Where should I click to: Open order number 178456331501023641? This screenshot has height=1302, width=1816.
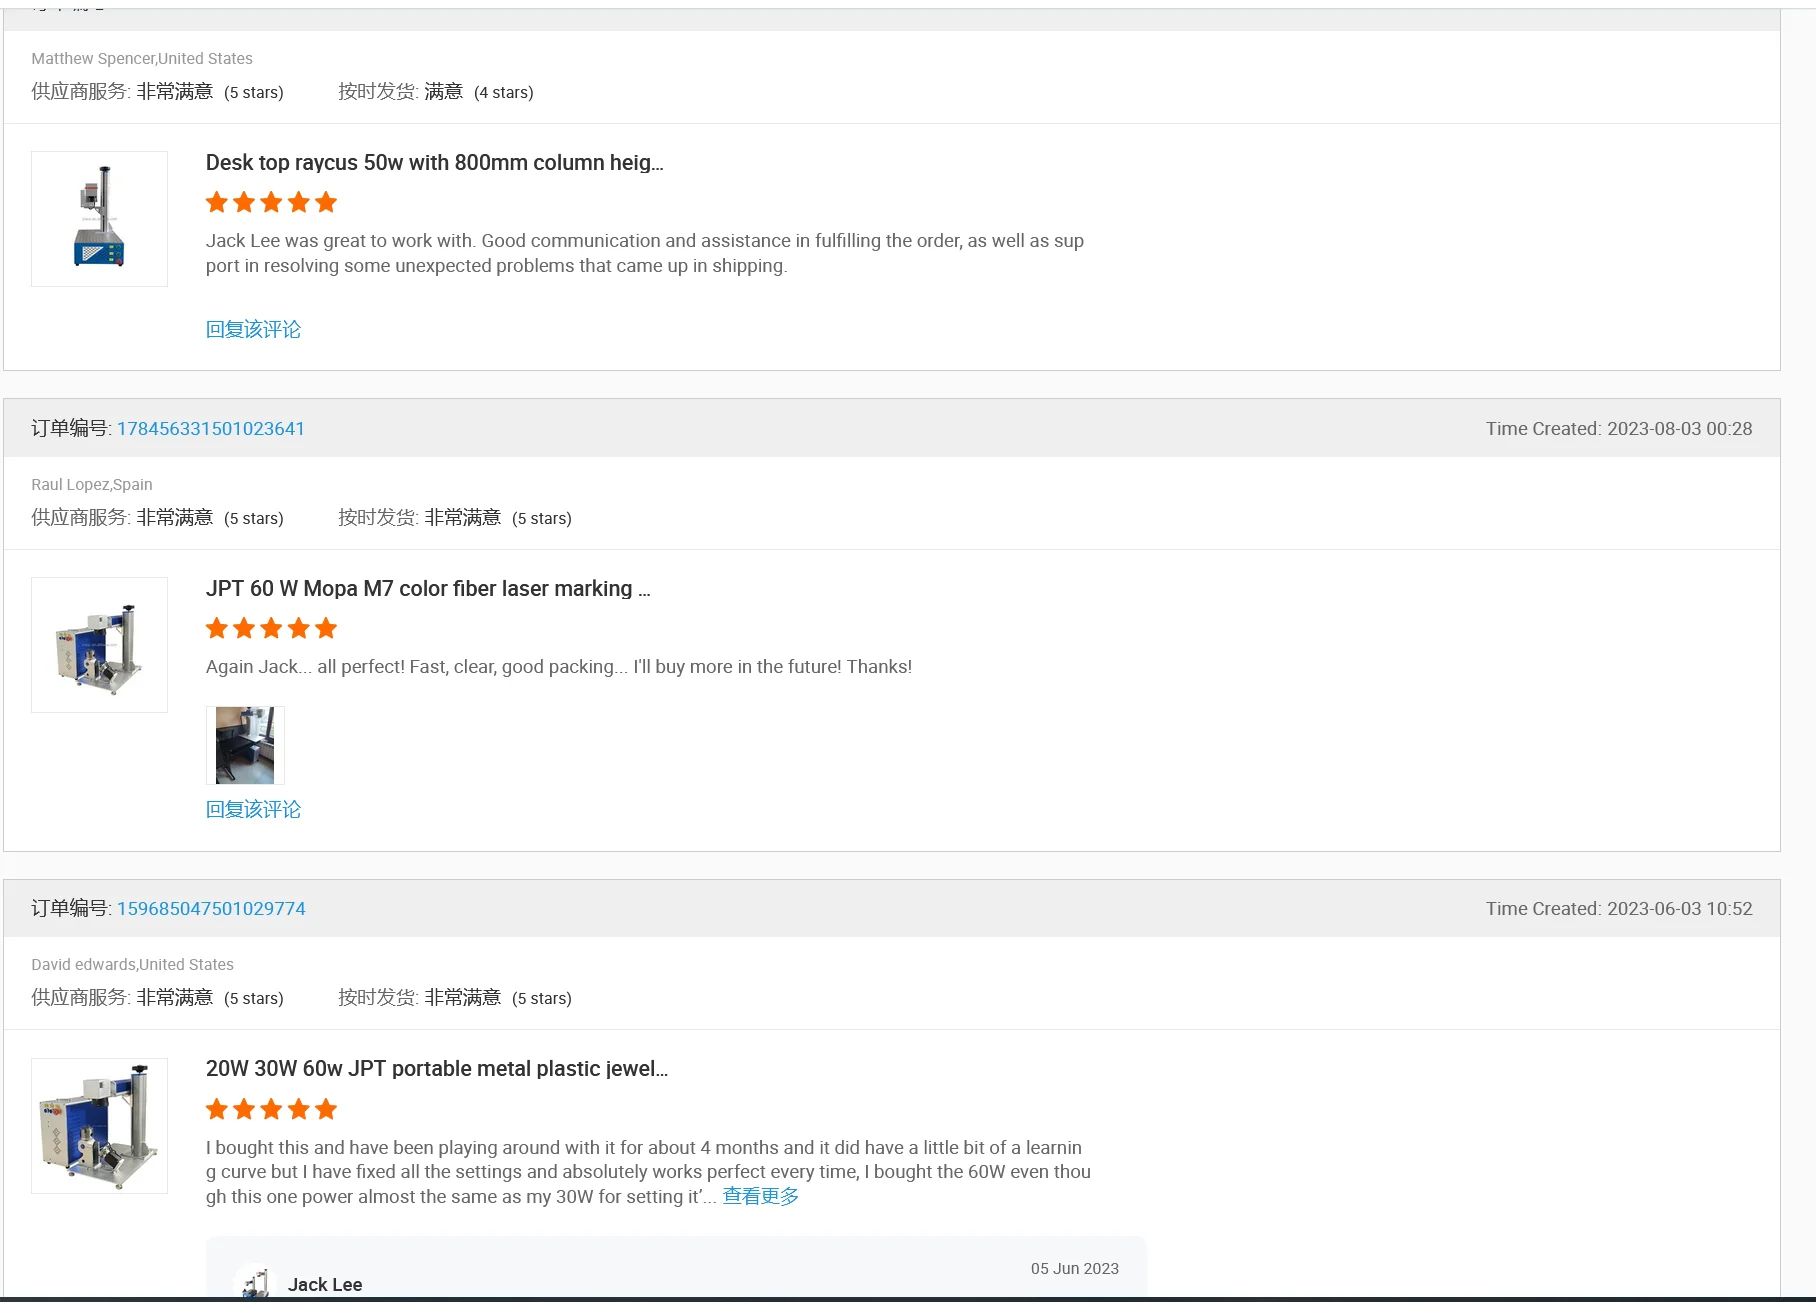[x=210, y=429]
